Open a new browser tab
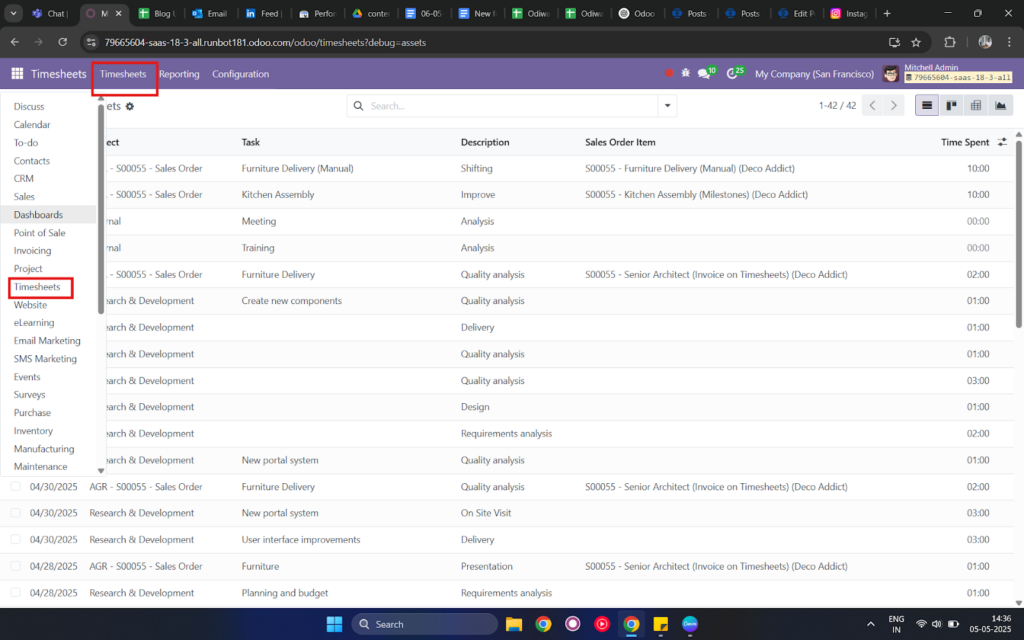 [887, 13]
